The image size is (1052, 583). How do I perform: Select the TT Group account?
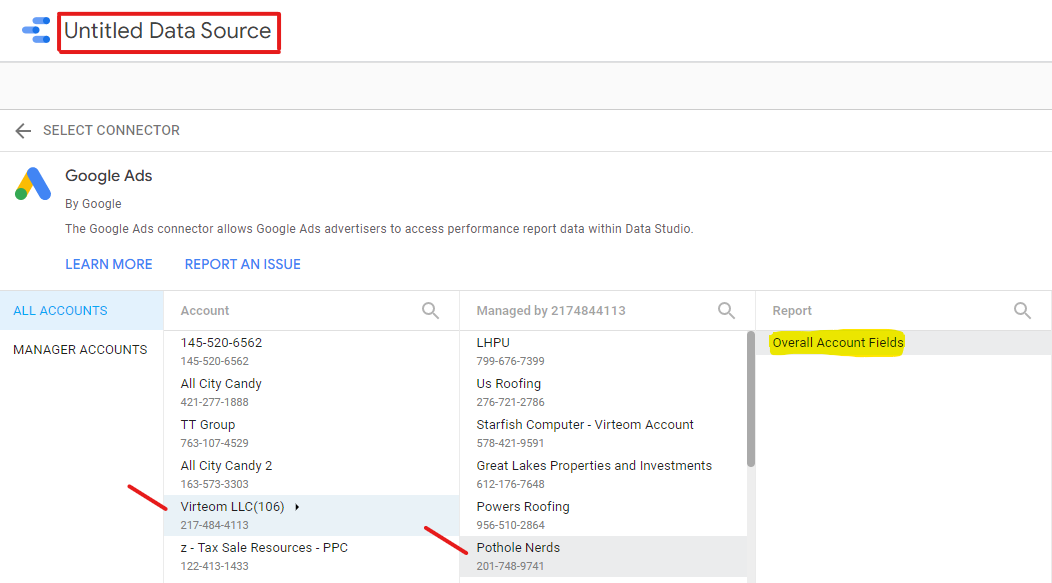pos(209,433)
